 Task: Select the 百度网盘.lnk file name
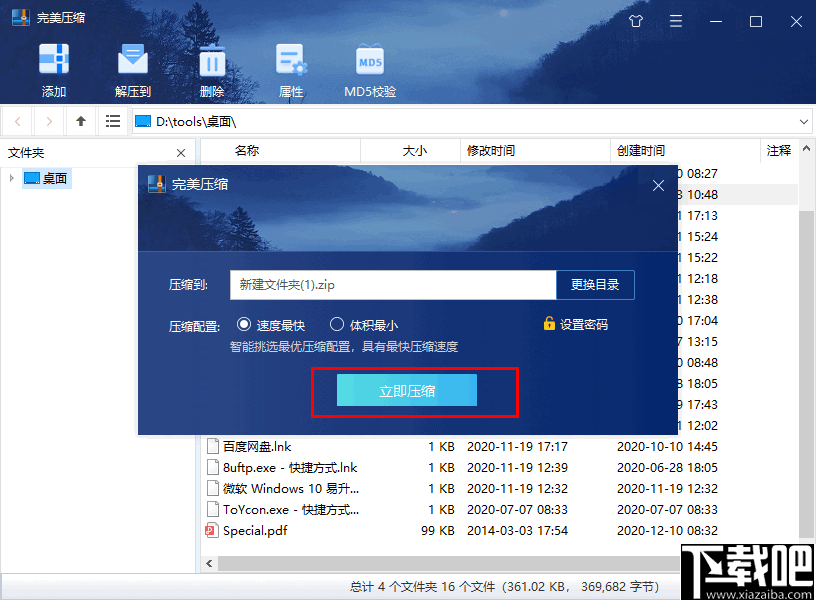pos(257,446)
